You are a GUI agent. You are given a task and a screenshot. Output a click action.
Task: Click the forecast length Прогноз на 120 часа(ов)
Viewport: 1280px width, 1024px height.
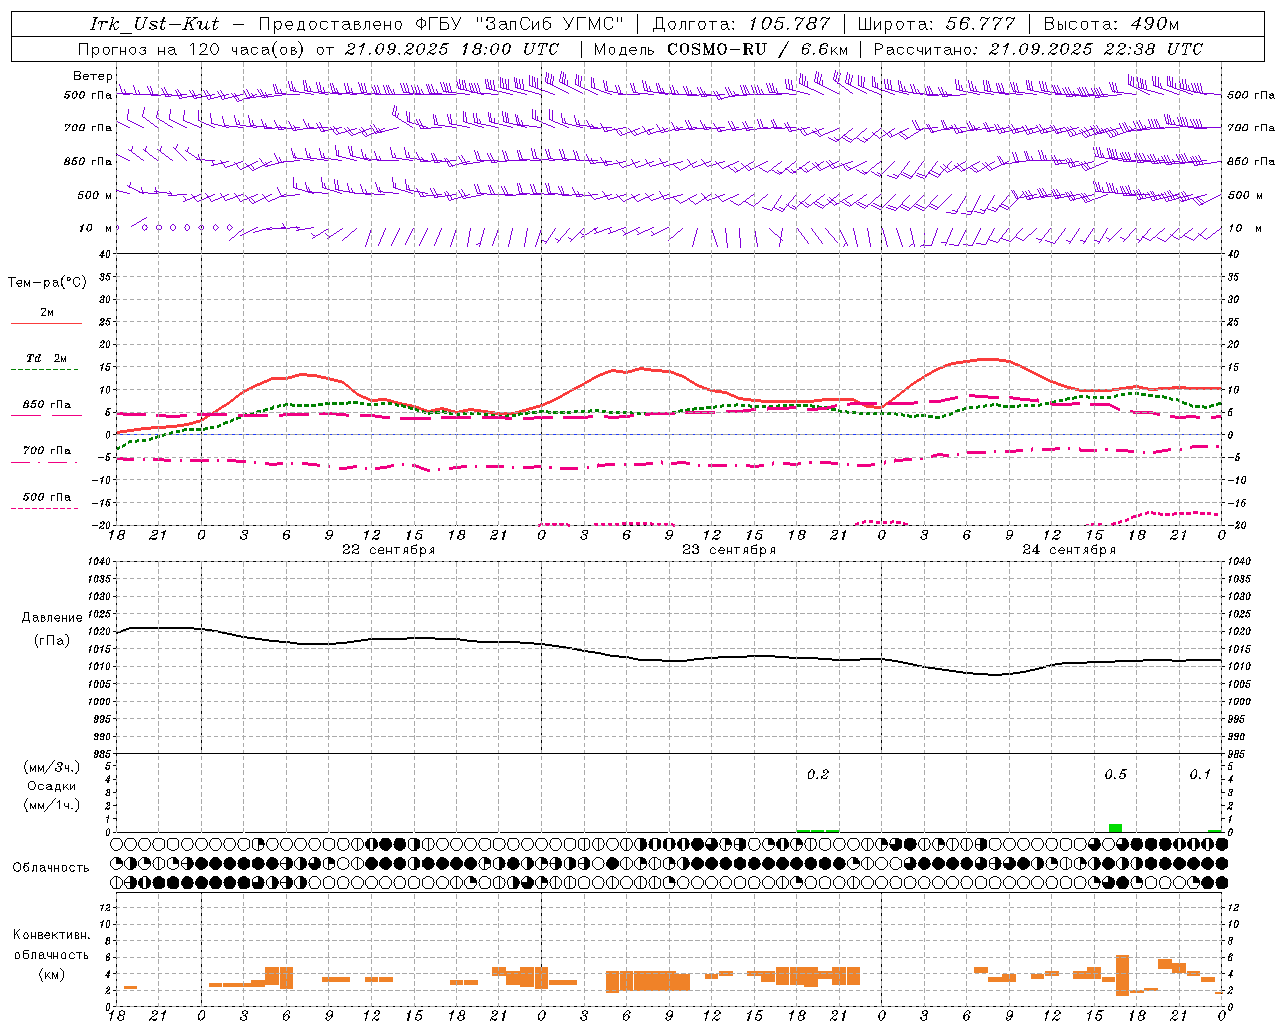pyautogui.click(x=192, y=49)
